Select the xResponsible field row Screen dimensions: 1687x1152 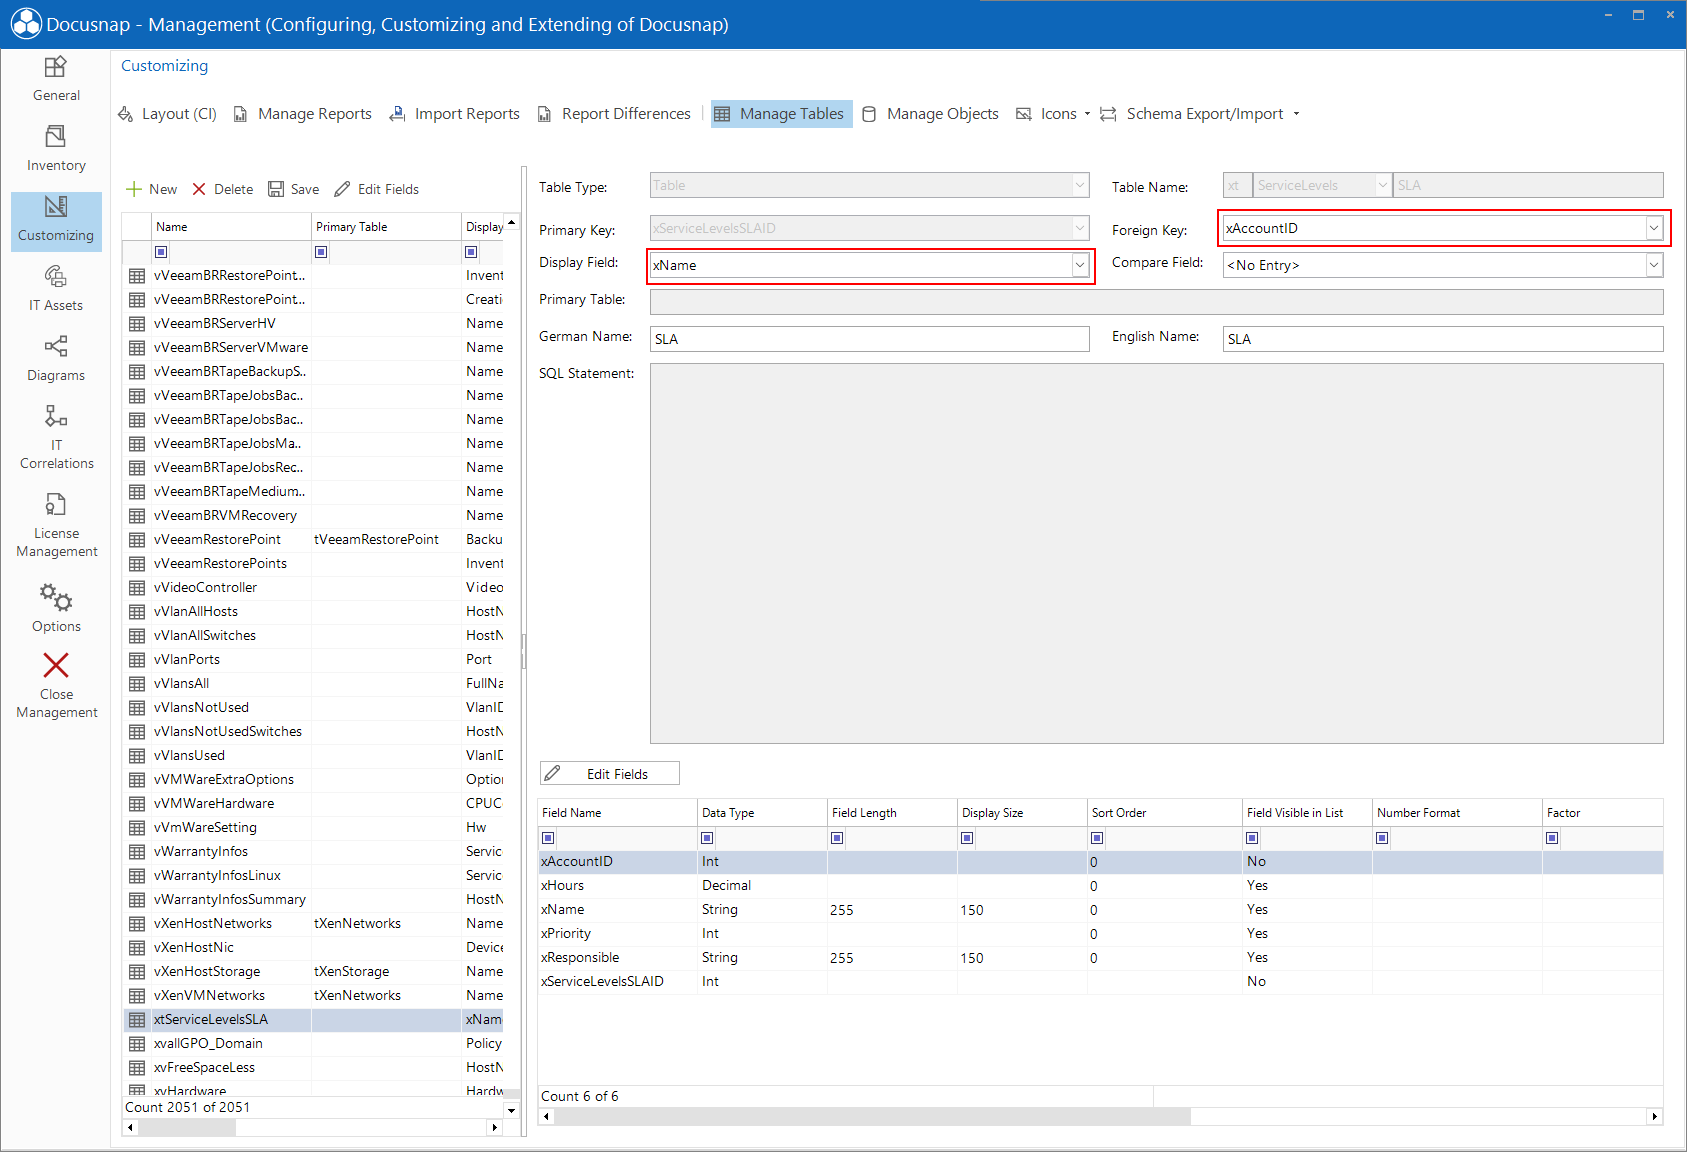(1100, 958)
